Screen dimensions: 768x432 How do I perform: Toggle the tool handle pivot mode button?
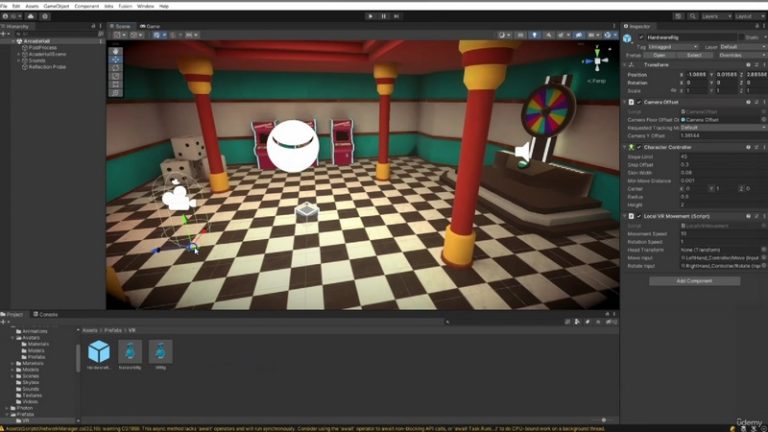(120, 35)
